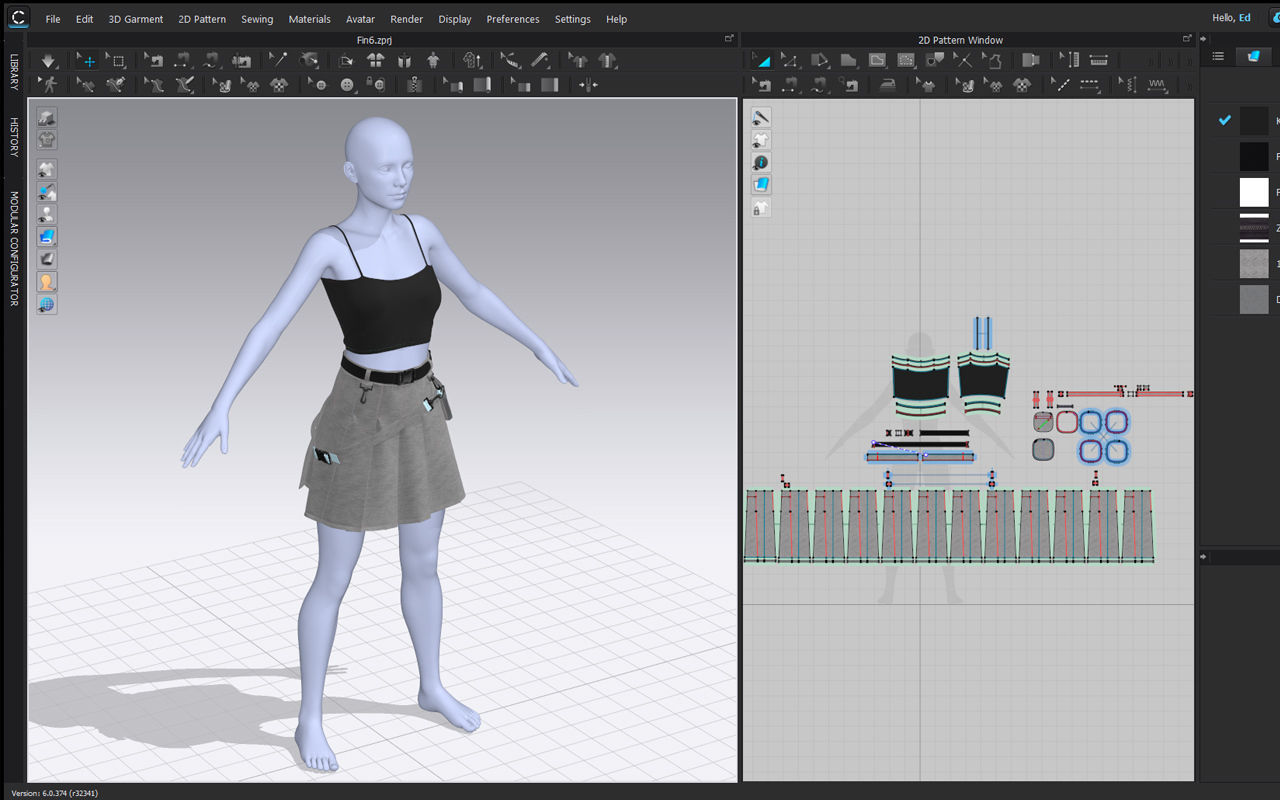Viewport: 1280px width, 800px height.
Task: Click the list view icon in right panel
Action: [1218, 56]
